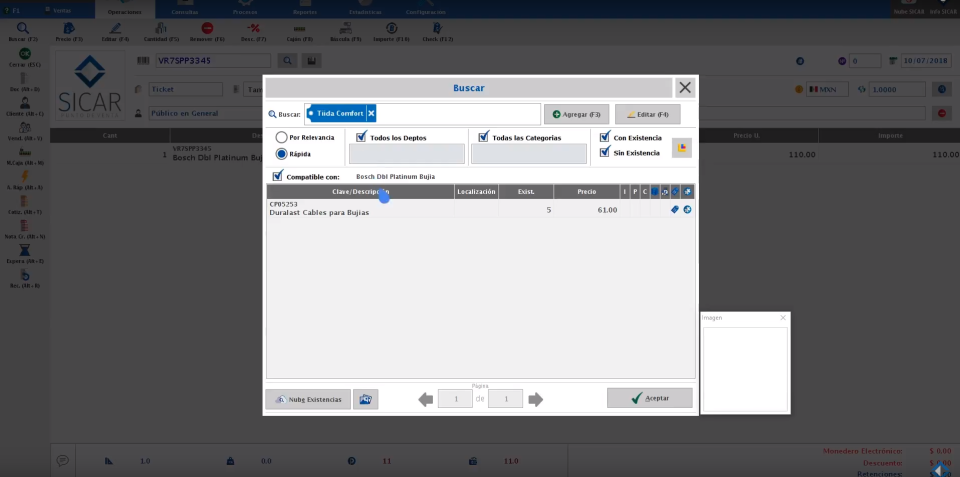Toggle the Sin Existencia checkbox
Screen dimensions: 960x477
[x=605, y=152]
